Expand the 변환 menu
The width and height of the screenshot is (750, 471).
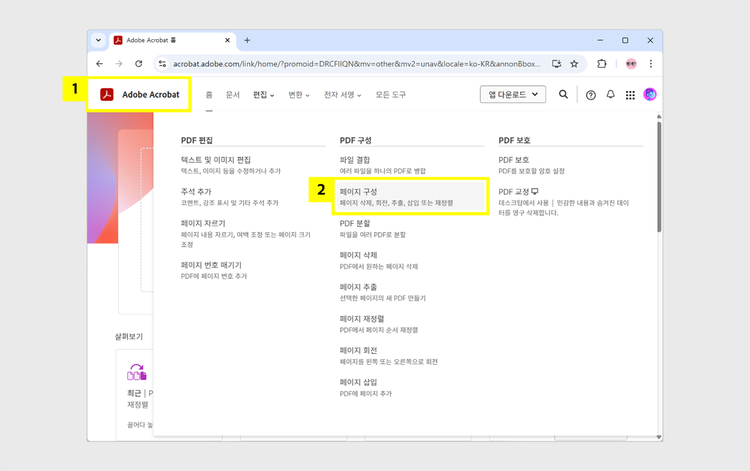[x=299, y=95]
